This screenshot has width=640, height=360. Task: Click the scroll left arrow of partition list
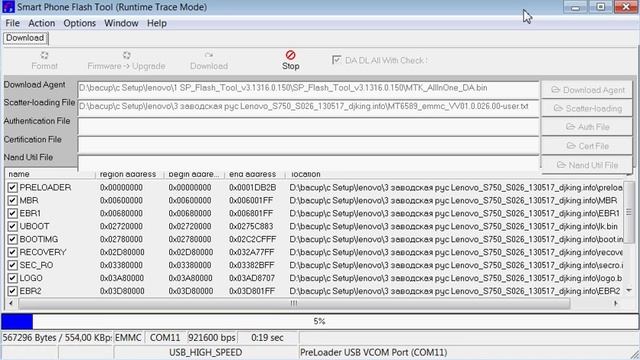point(11,303)
